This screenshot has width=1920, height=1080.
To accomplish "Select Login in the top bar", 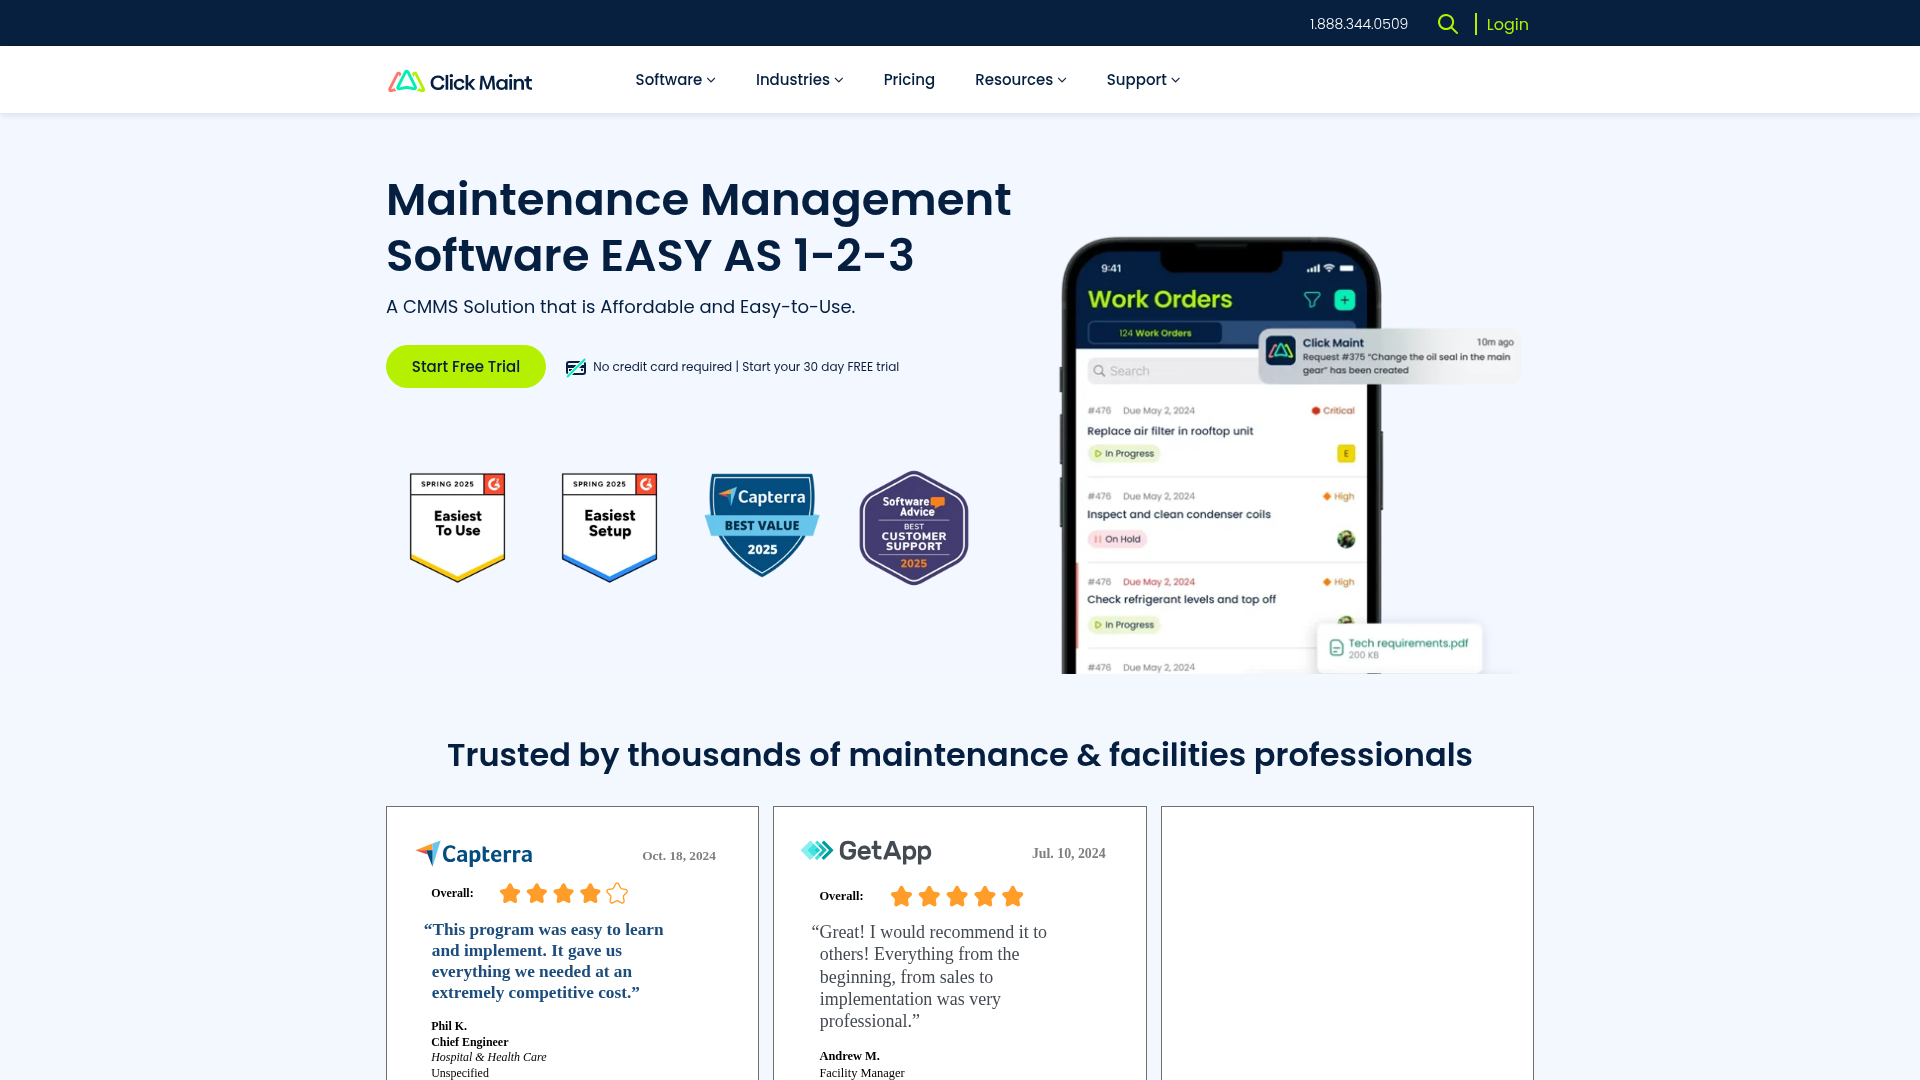I will click(1506, 23).
